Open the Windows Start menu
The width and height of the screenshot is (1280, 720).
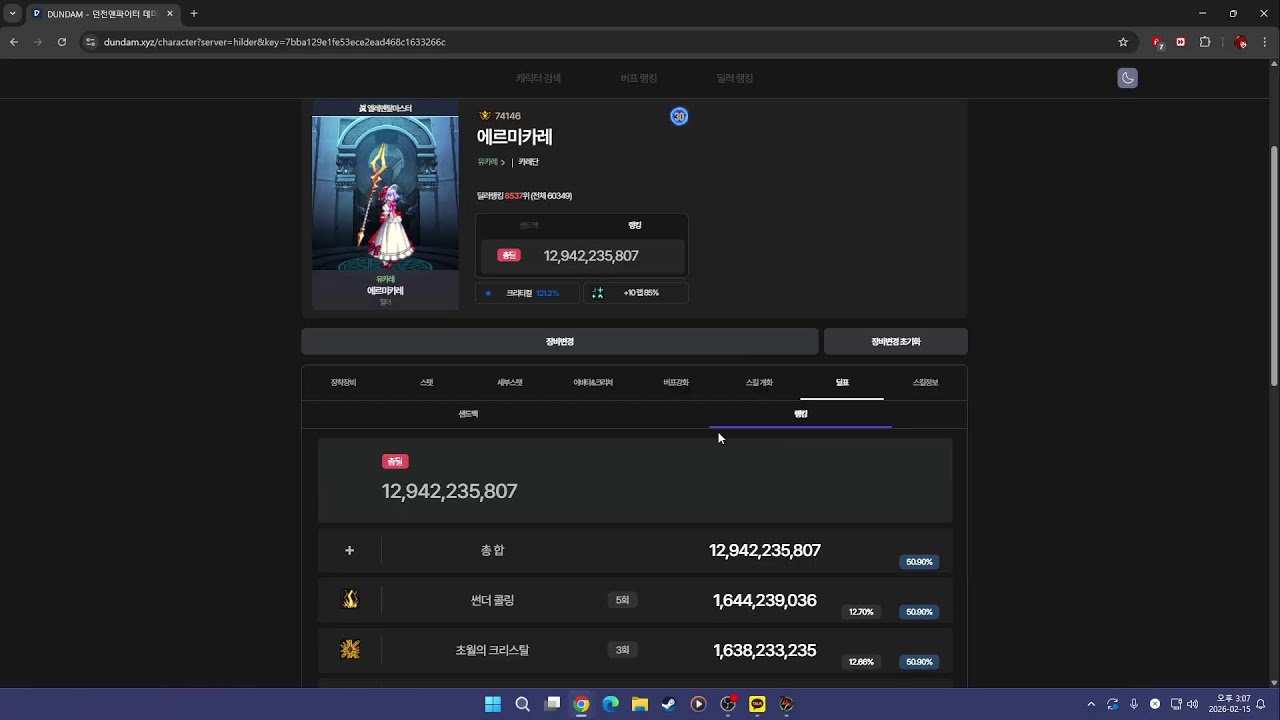493,704
